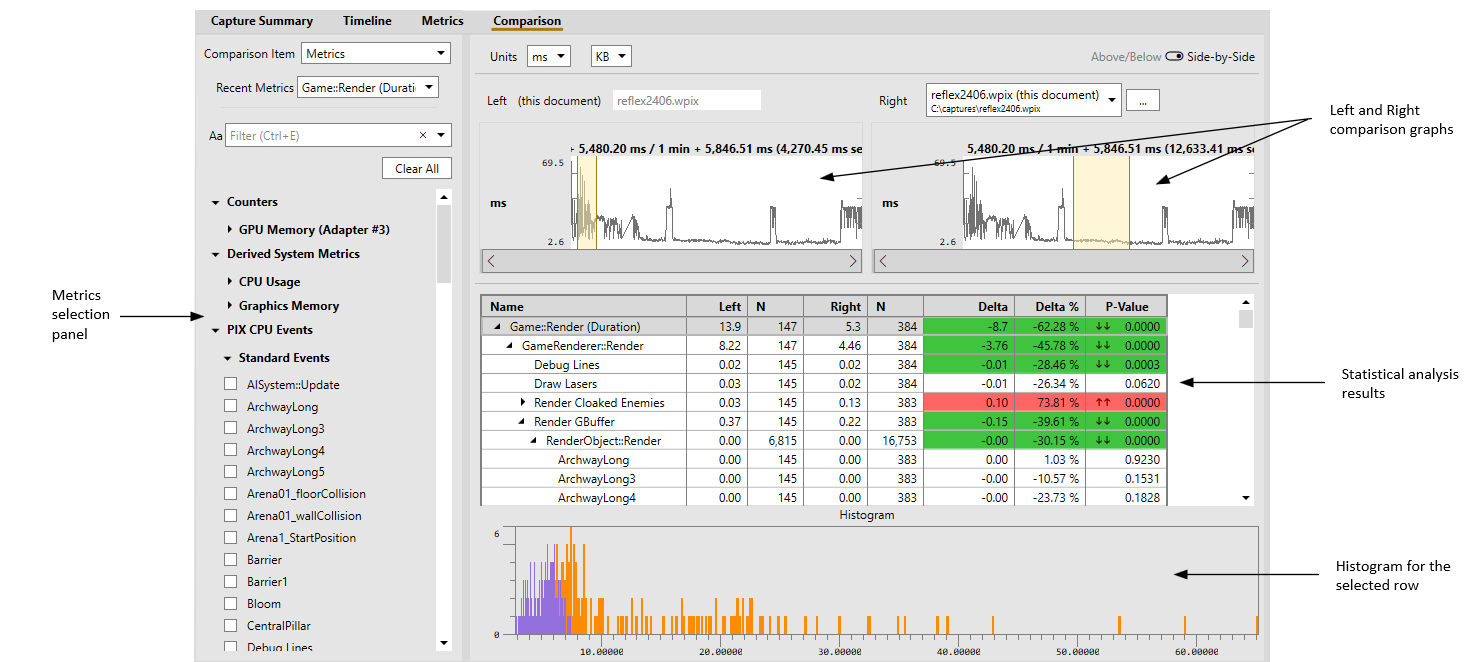Expand the Render Cloaked Enemies row
Viewport: 1470px width, 662px height.
[x=523, y=402]
